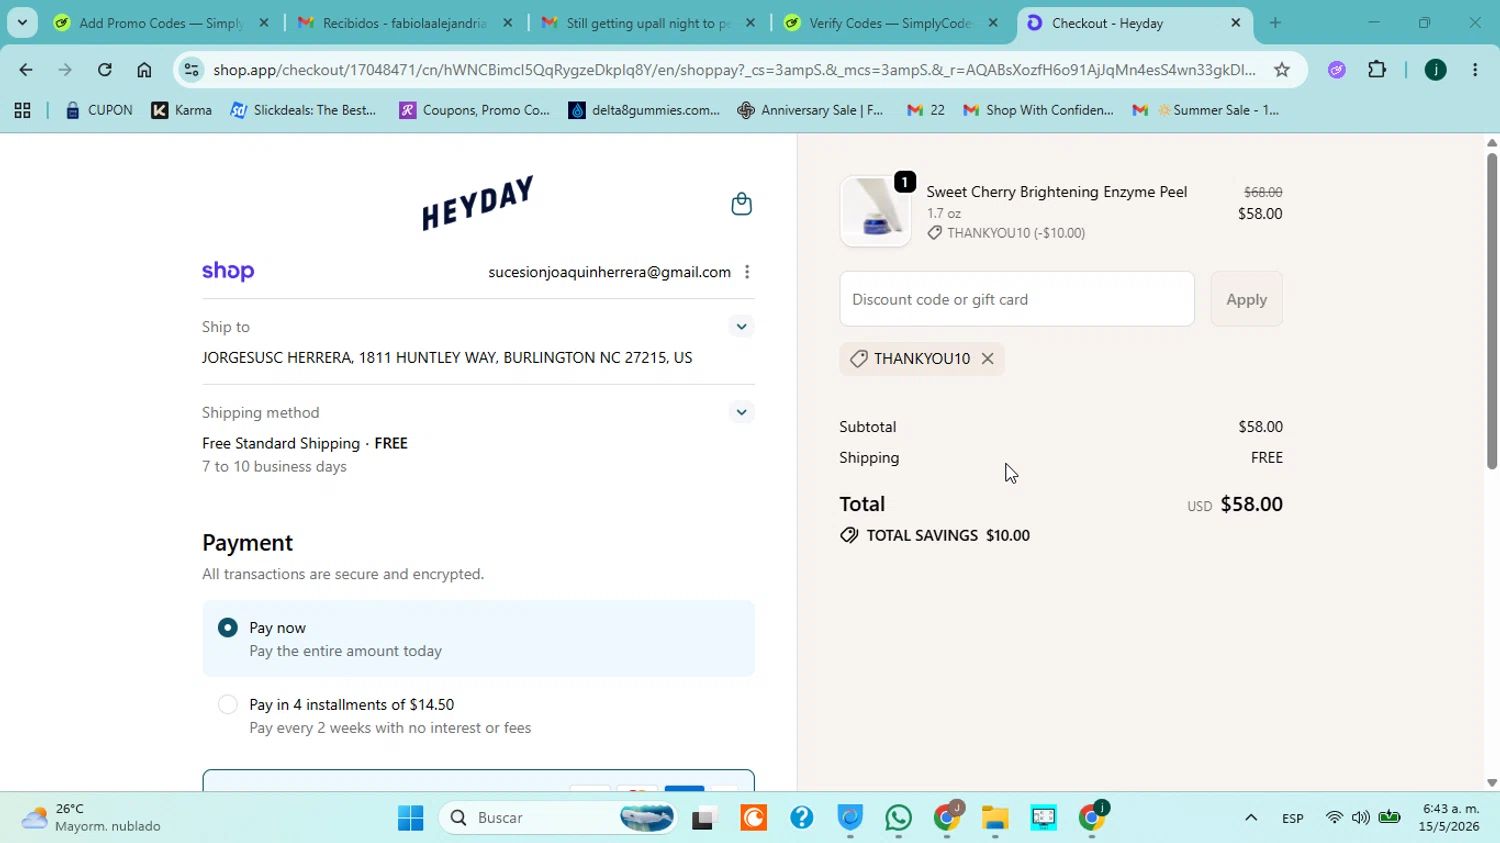The height and width of the screenshot is (843, 1500).
Task: Click the page vertical scrollbar
Action: 1492,310
